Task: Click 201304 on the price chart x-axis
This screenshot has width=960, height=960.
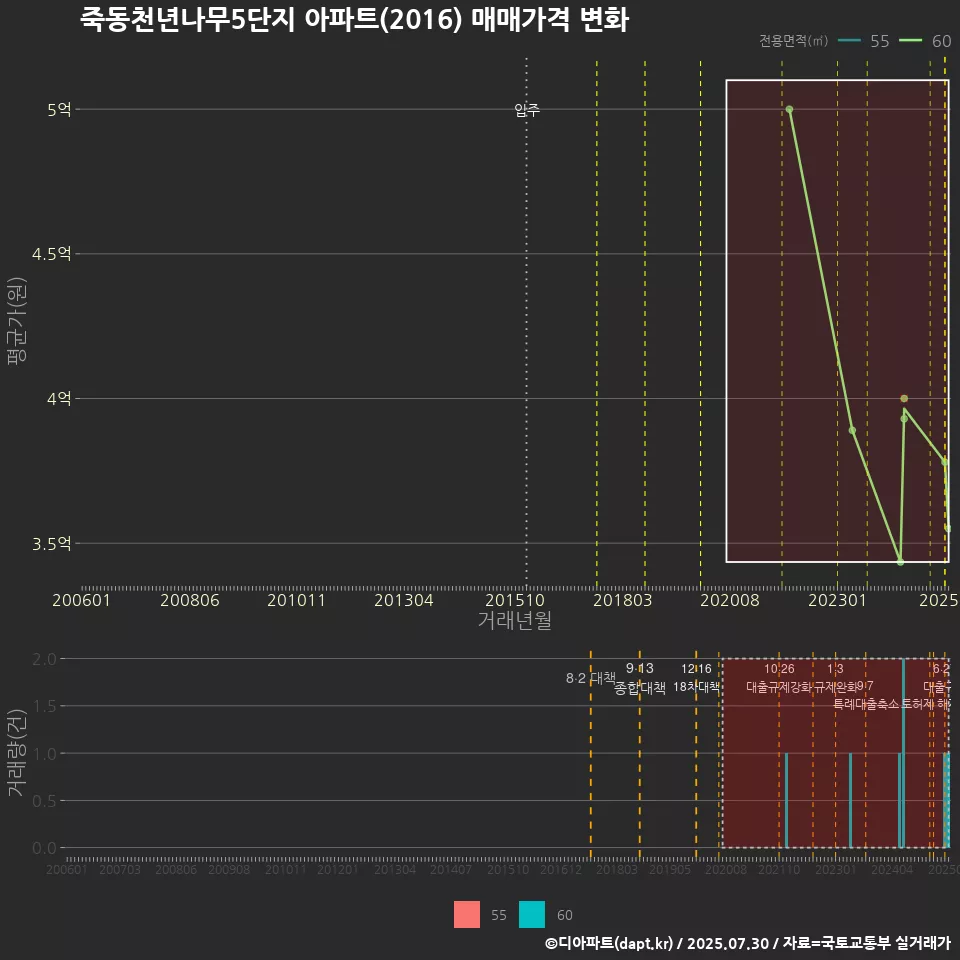Action: (x=403, y=600)
